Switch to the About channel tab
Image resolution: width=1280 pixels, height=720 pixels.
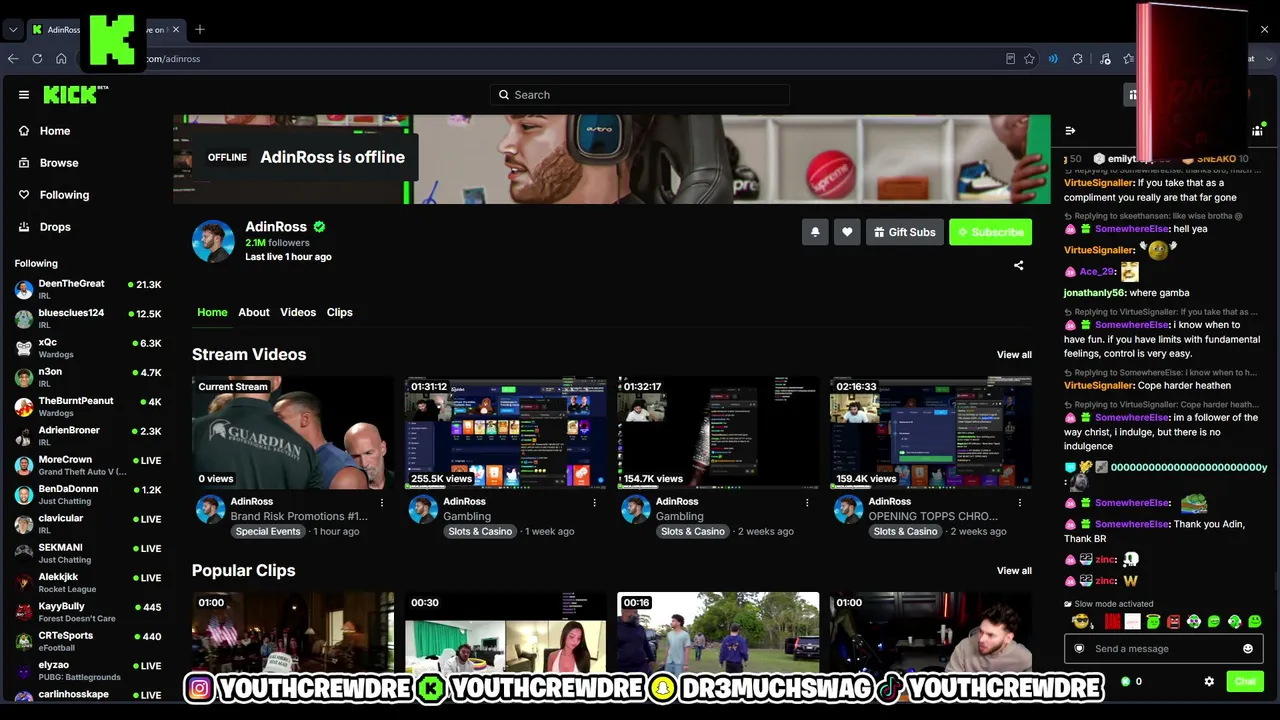(x=254, y=312)
